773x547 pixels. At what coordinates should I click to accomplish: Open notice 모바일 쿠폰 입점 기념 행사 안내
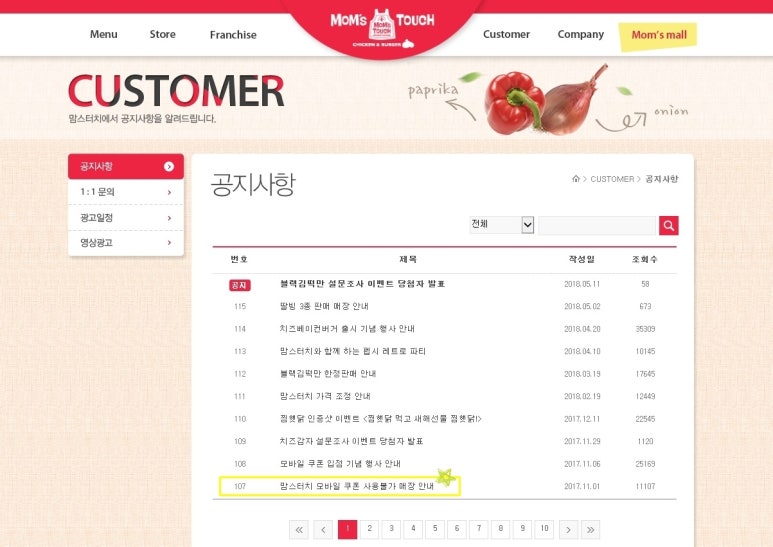340,464
